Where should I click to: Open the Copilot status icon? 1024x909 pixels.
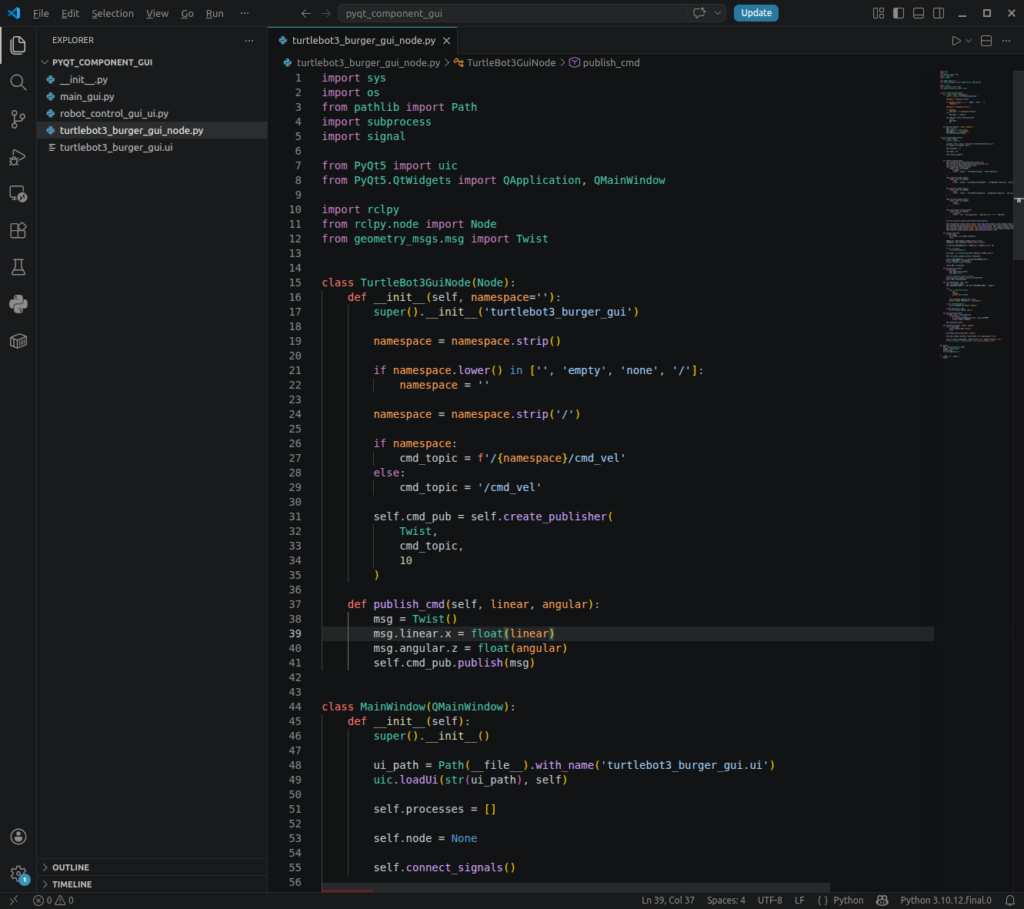pyautogui.click(x=882, y=901)
